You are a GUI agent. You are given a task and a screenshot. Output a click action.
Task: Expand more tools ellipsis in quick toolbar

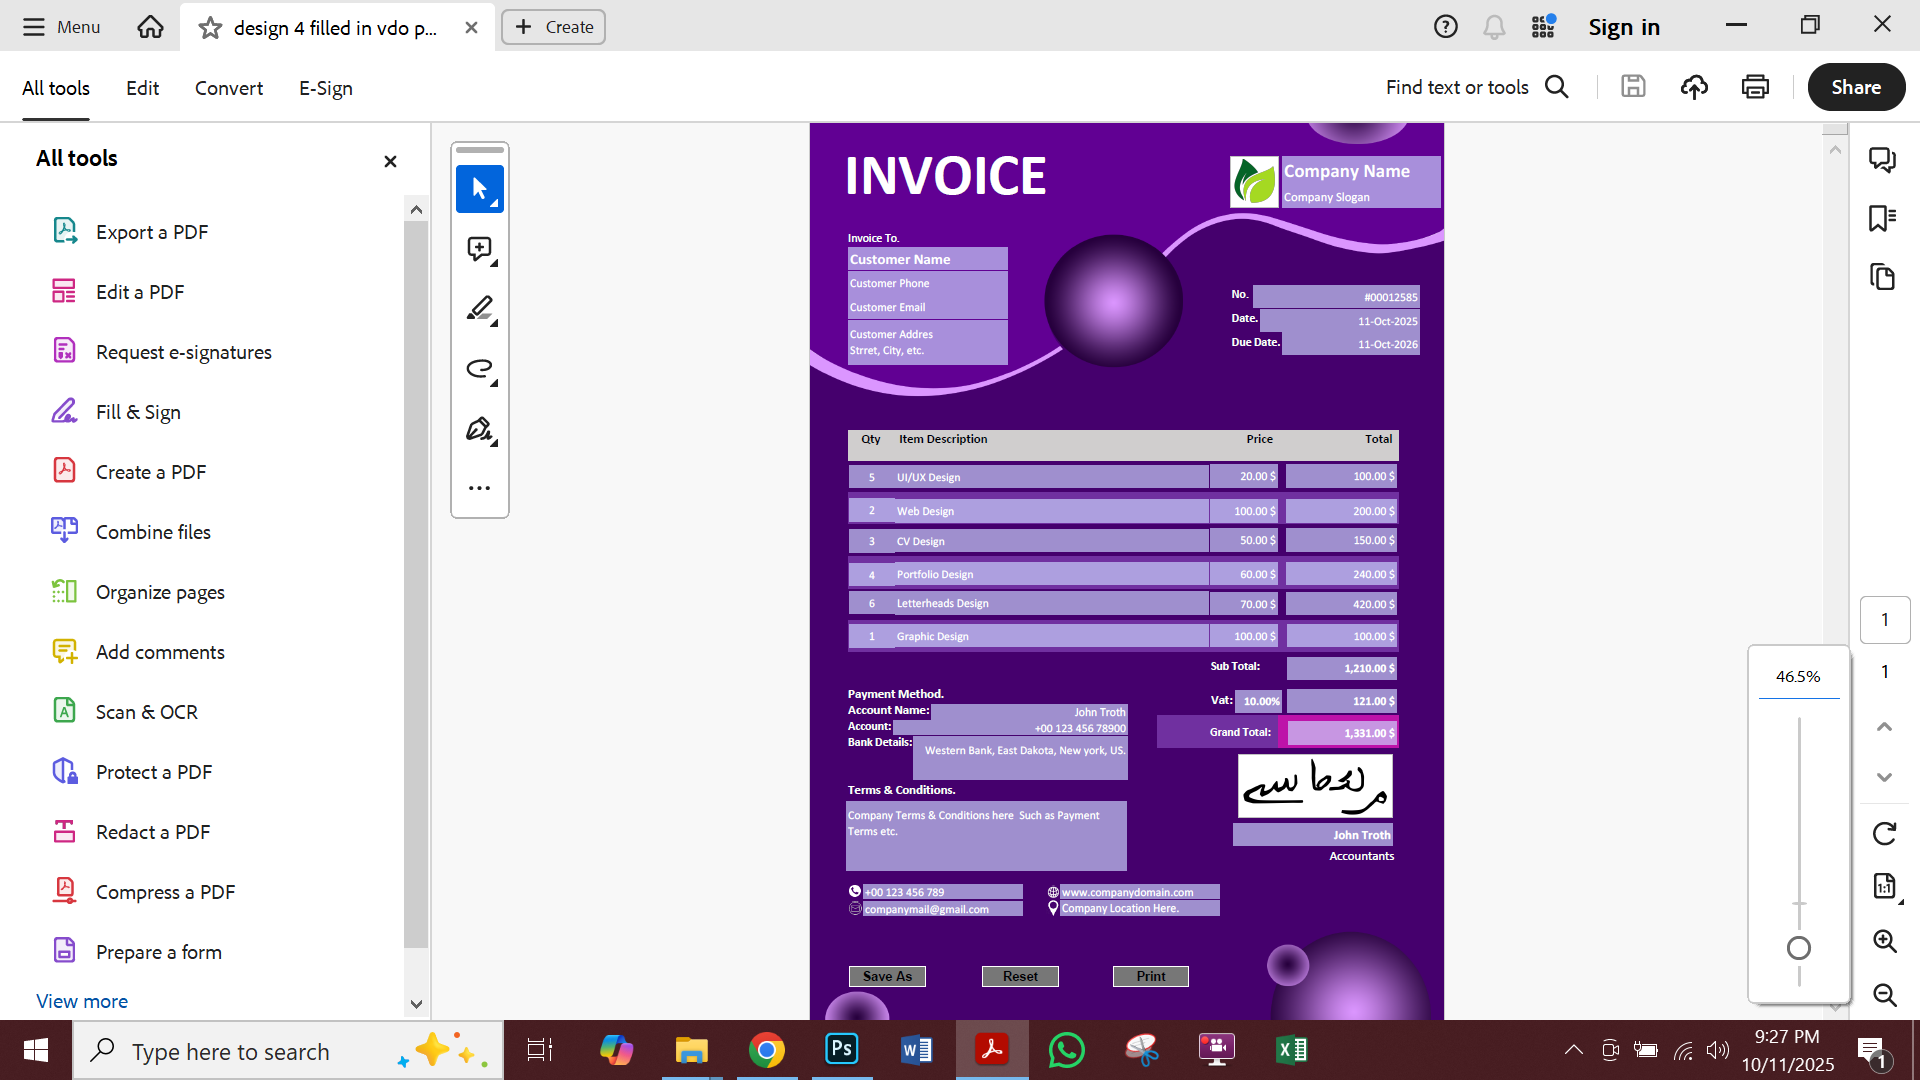coord(479,488)
